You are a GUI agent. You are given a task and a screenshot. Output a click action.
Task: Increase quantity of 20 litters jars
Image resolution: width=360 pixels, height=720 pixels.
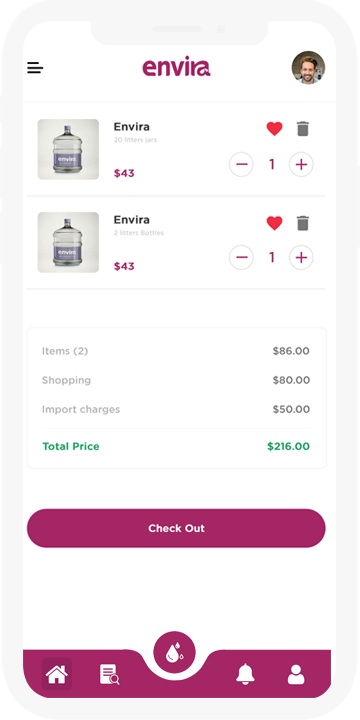click(301, 164)
